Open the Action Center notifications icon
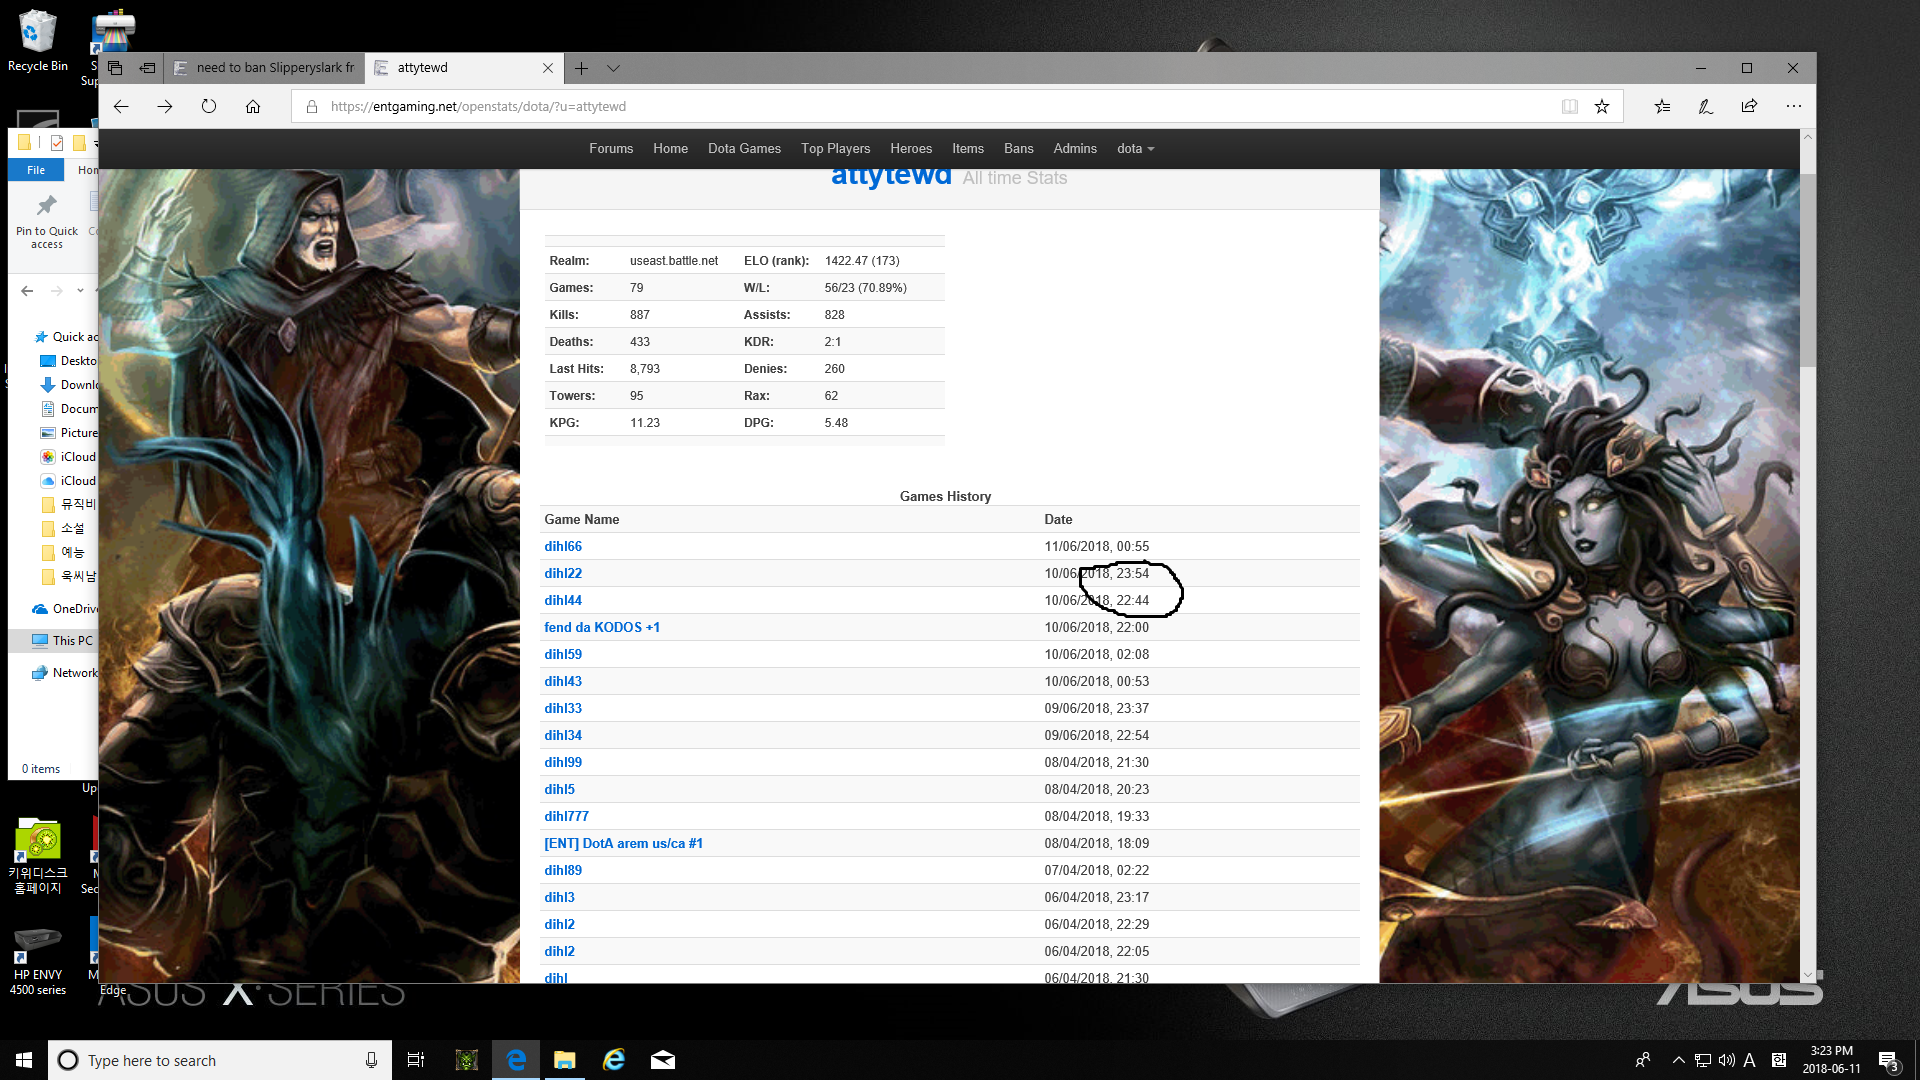The image size is (1920, 1080). tap(1888, 1060)
